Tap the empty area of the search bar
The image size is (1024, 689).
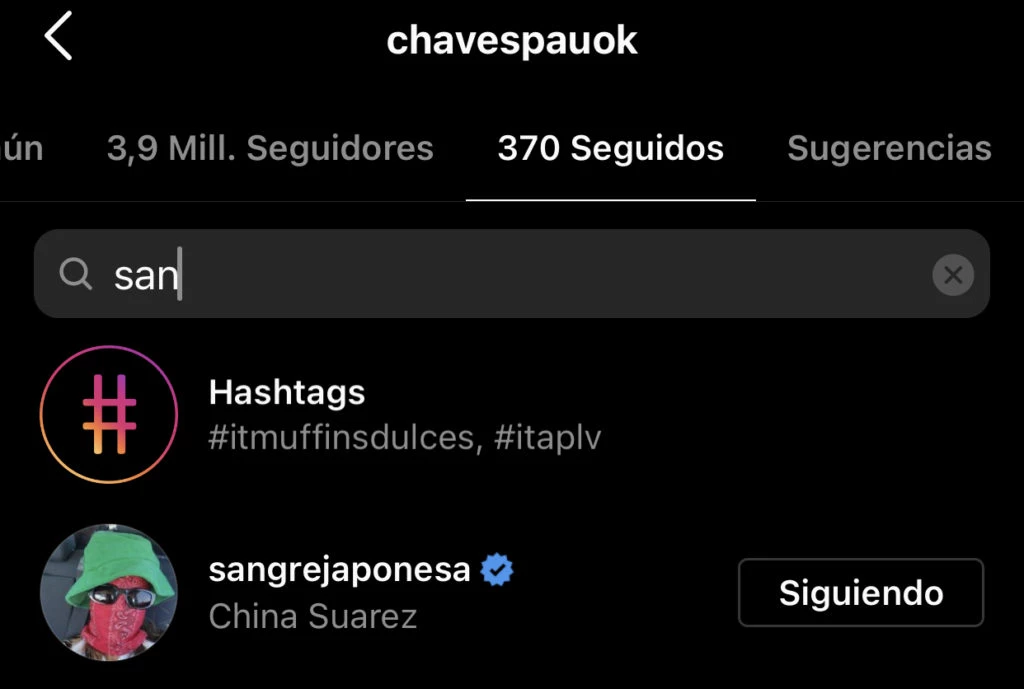click(555, 274)
